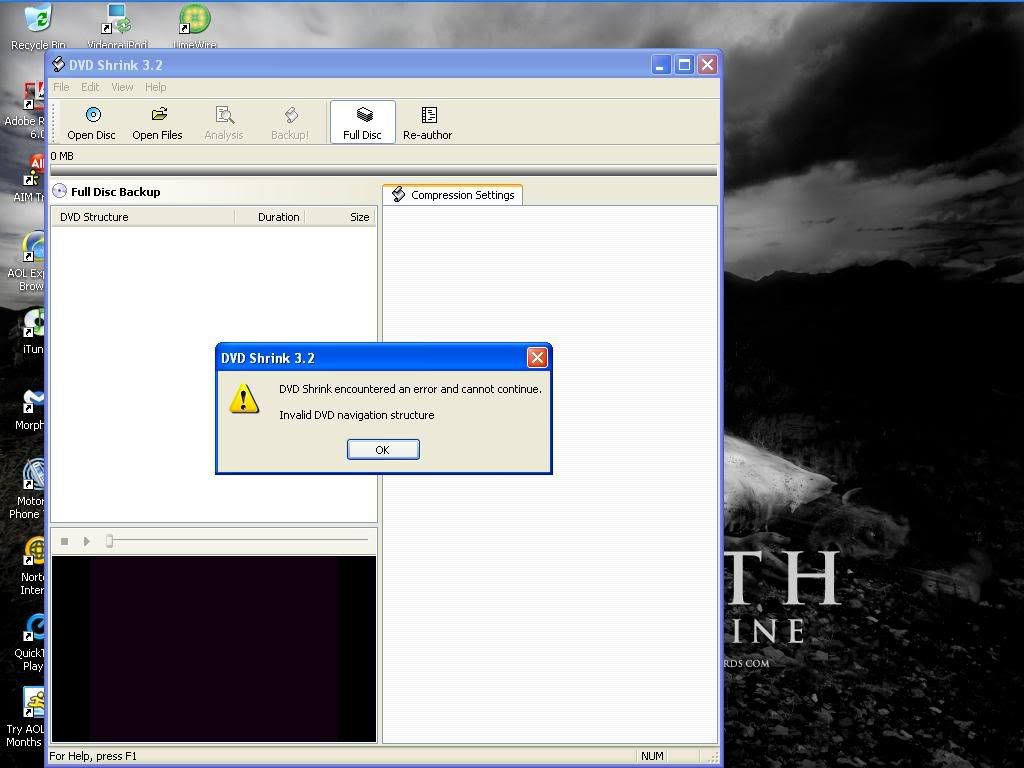This screenshot has height=768, width=1024.
Task: Close the DVD Shrink error dialog
Action: (x=537, y=357)
